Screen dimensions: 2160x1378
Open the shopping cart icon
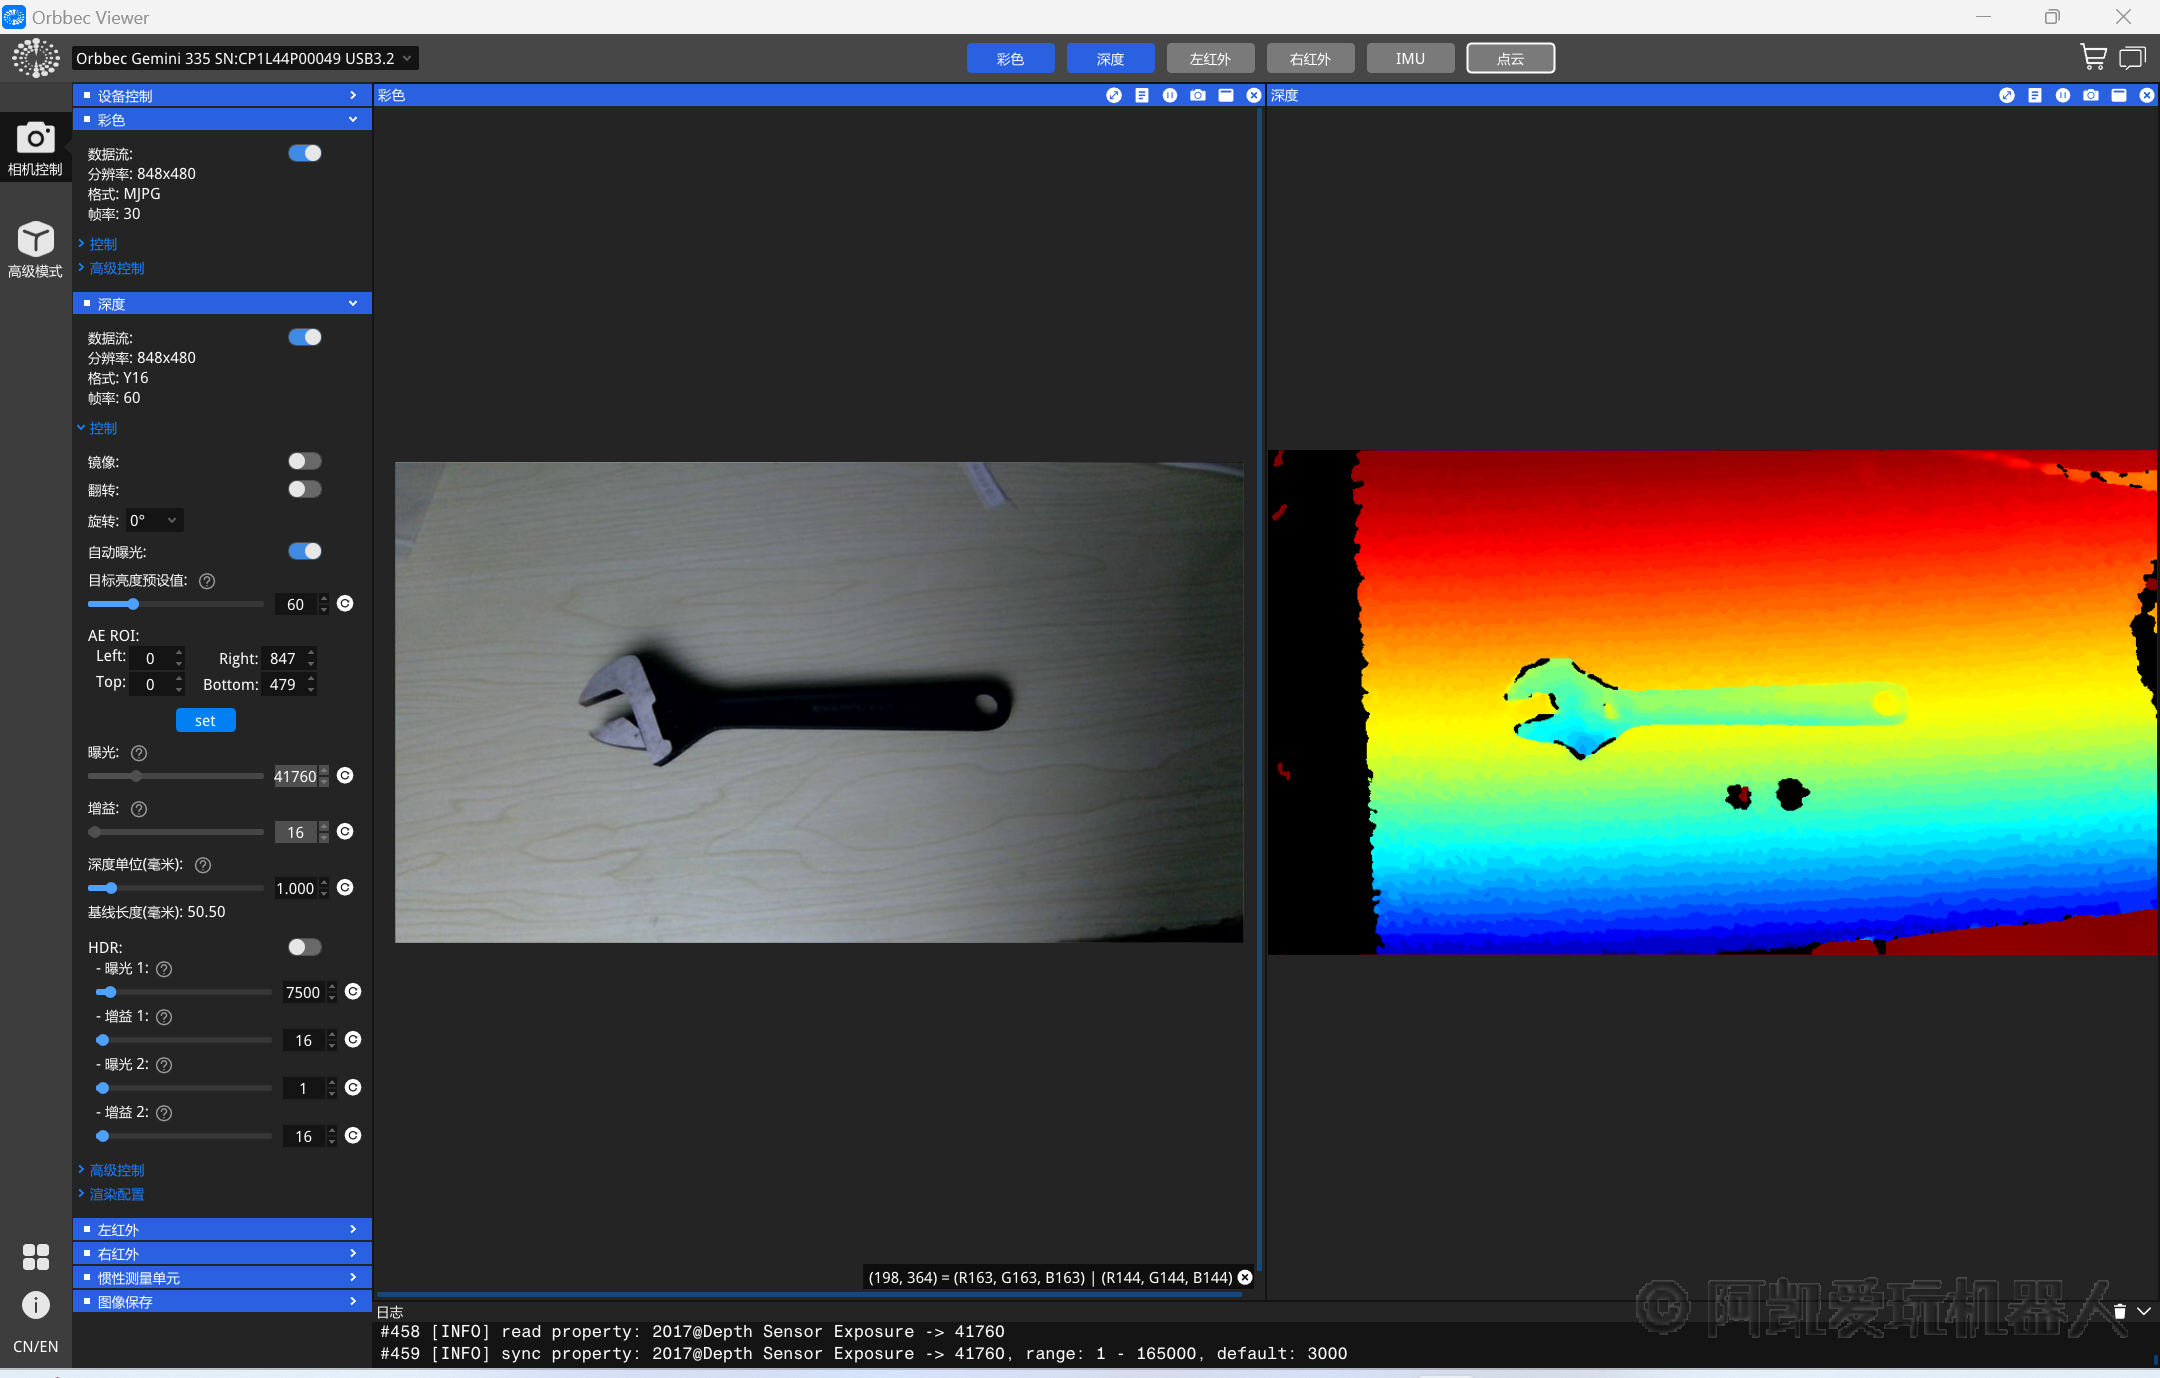pos(2092,58)
